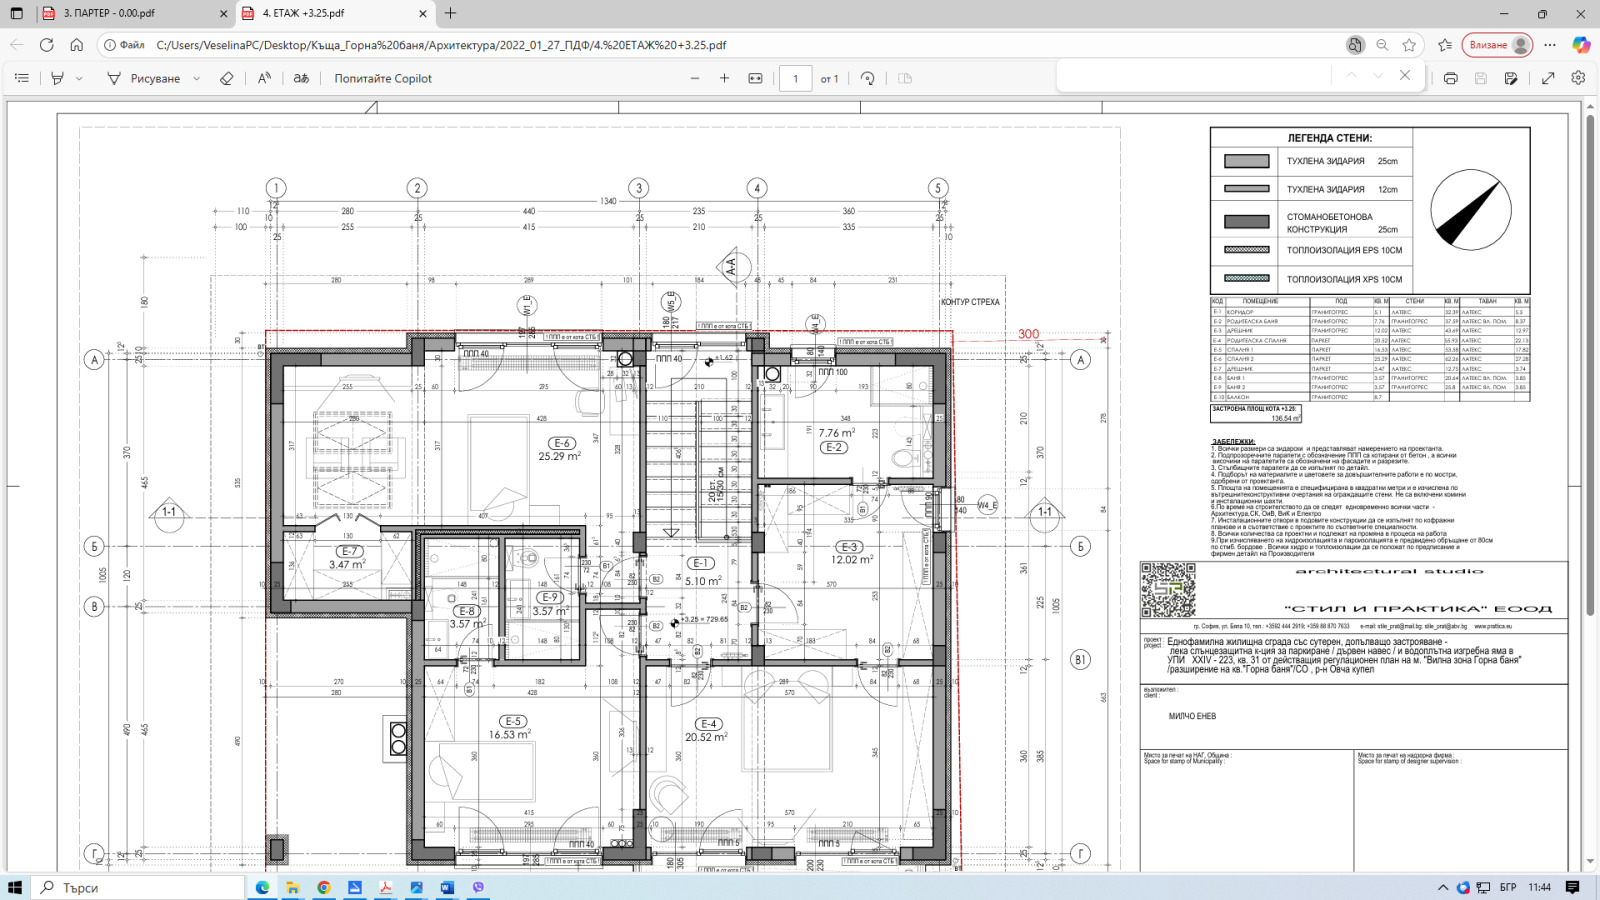Viewport: 1600px width, 900px height.
Task: Expand the Рисуване drawing options dropdown
Action: (x=197, y=78)
